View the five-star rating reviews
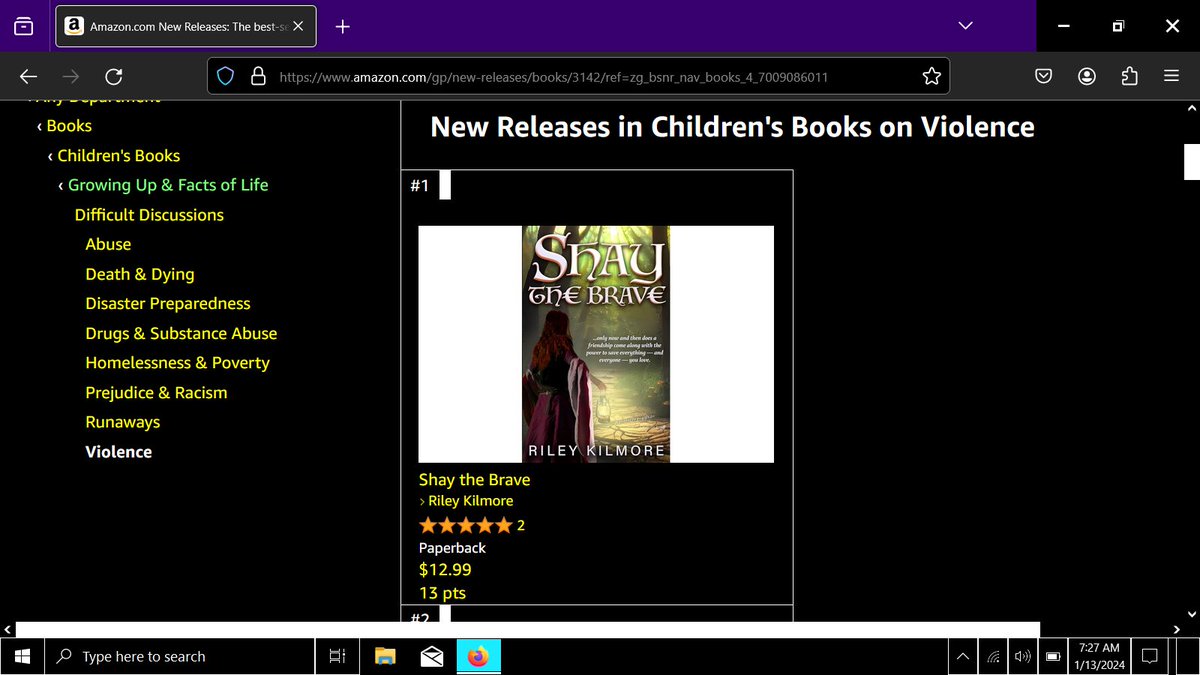The width and height of the screenshot is (1200, 675). (466, 525)
